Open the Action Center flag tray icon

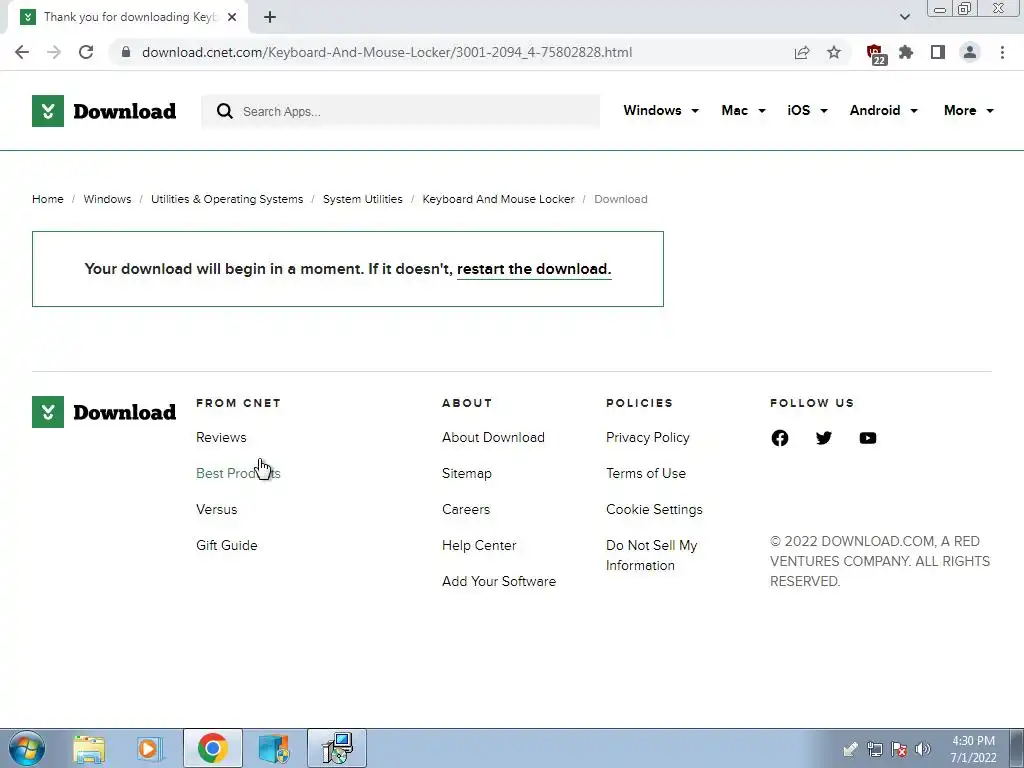899,749
